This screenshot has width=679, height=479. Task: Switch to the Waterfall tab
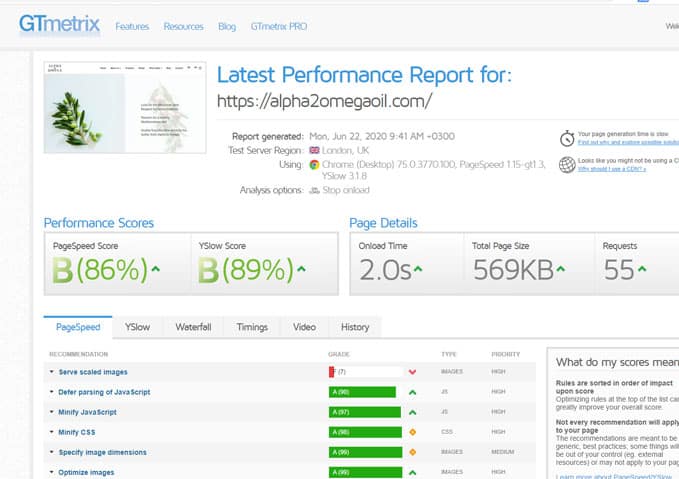tap(193, 327)
